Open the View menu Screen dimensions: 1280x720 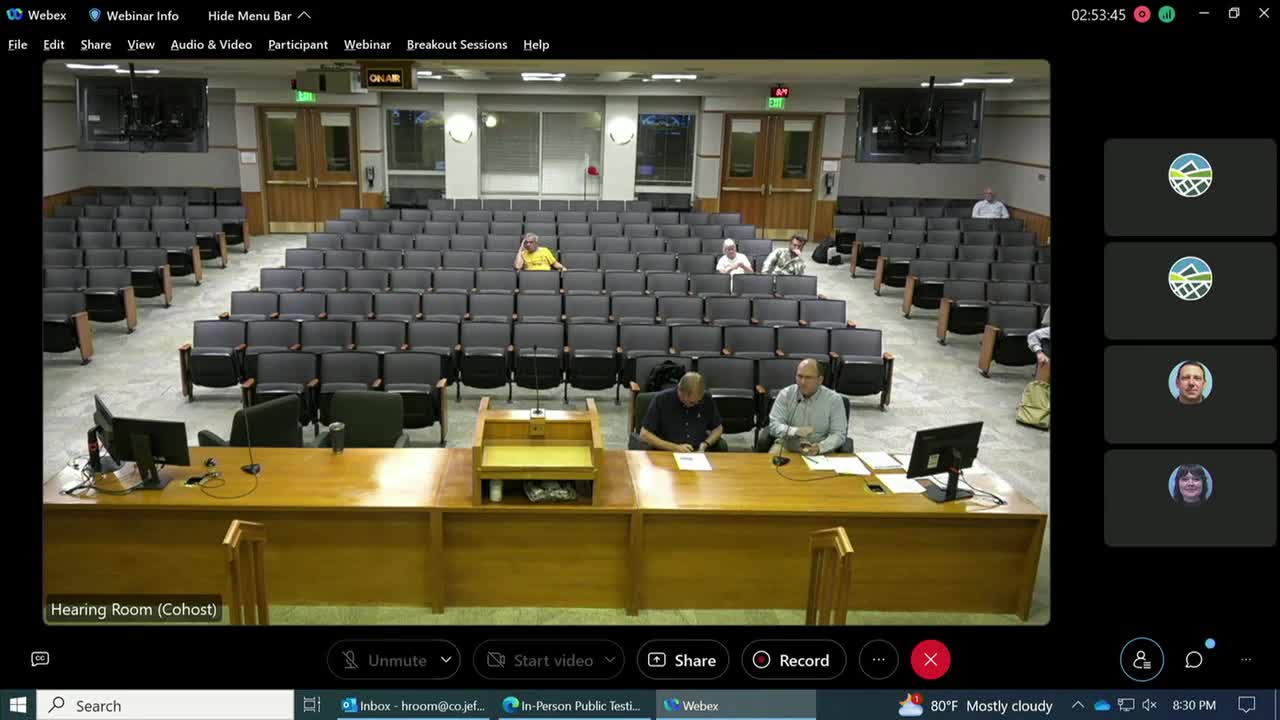(x=141, y=44)
